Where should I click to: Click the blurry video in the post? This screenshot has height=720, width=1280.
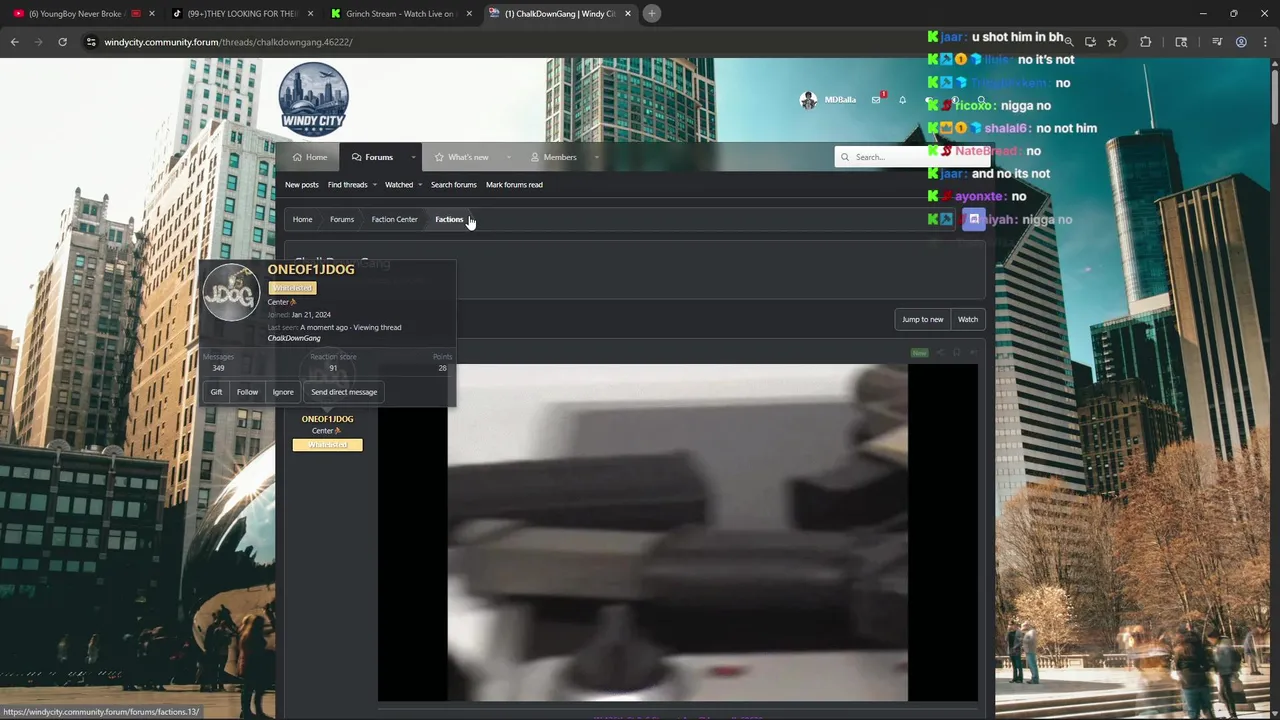click(x=678, y=532)
